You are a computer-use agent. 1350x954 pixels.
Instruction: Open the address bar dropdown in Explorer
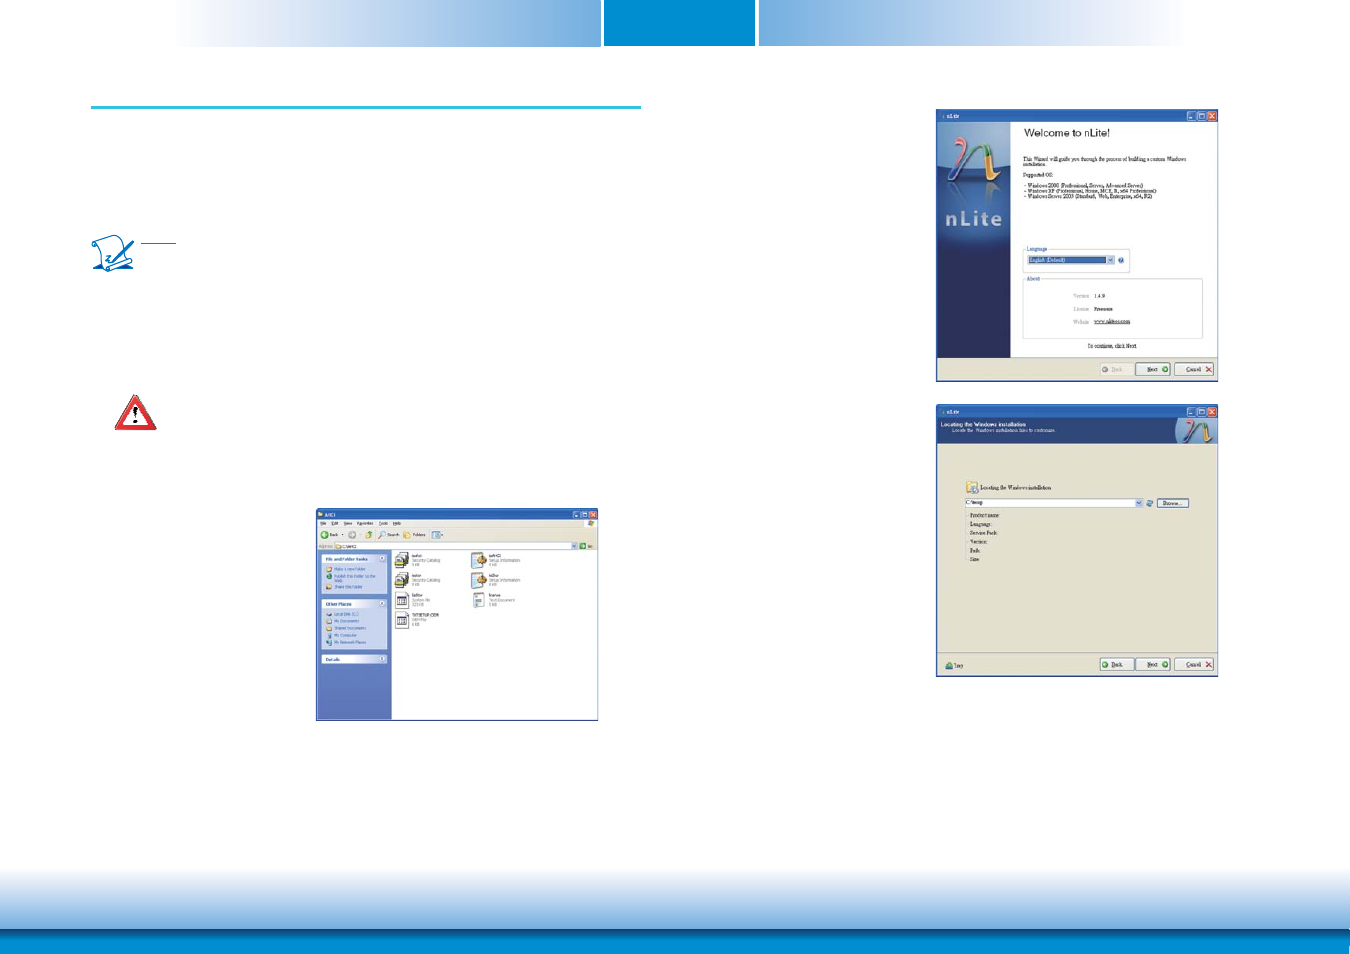tap(574, 546)
